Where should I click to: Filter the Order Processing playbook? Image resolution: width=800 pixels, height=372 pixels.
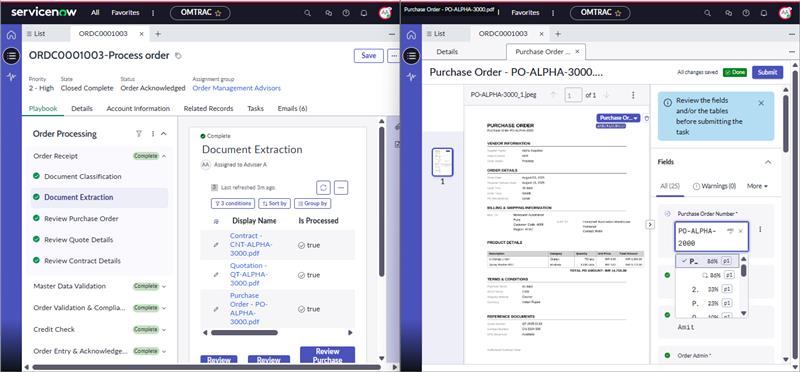[x=138, y=134]
